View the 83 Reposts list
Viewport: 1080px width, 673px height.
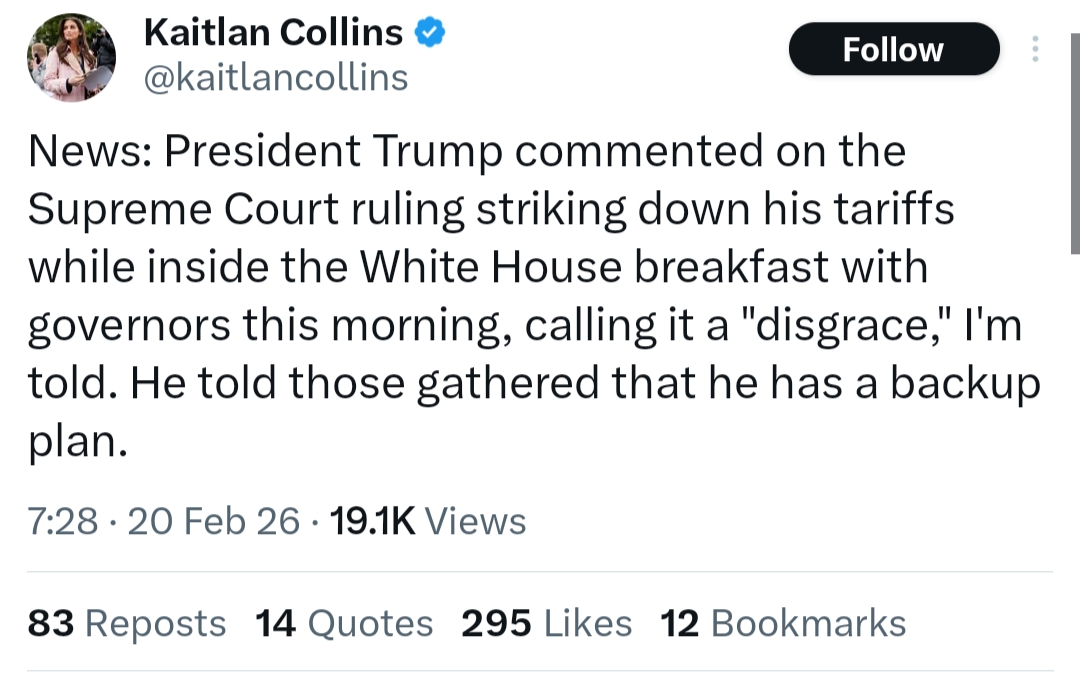click(127, 623)
